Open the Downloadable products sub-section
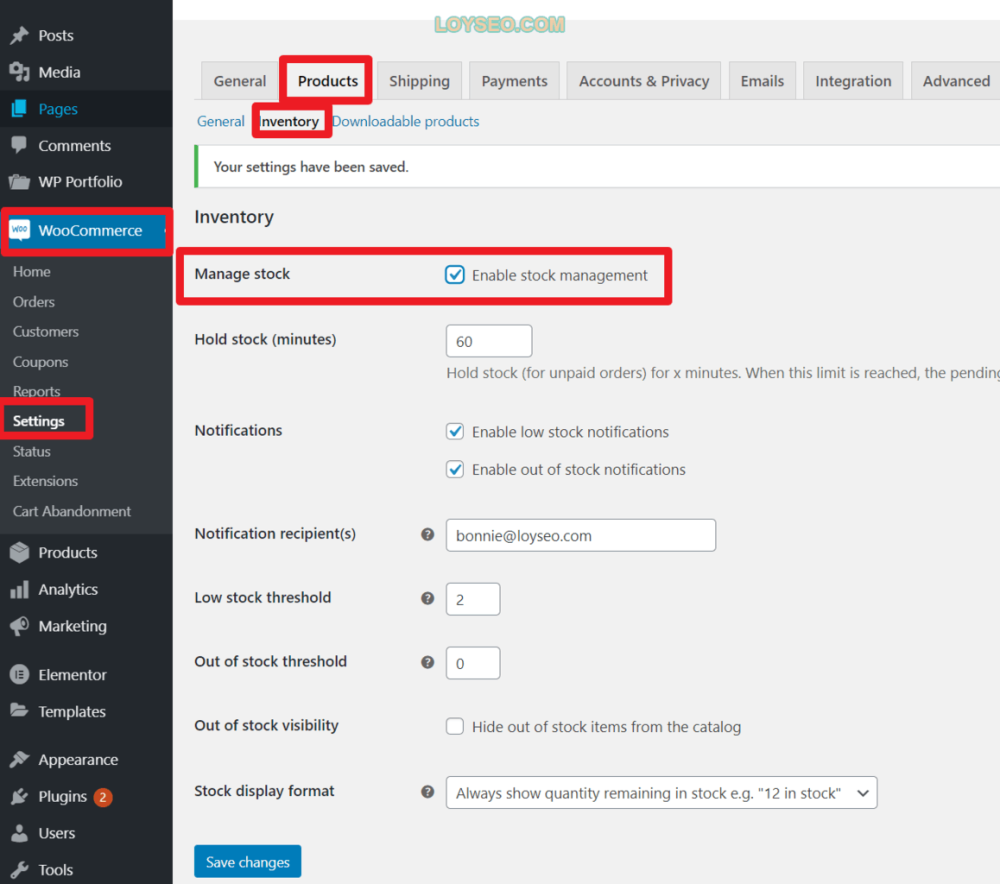 [x=406, y=121]
